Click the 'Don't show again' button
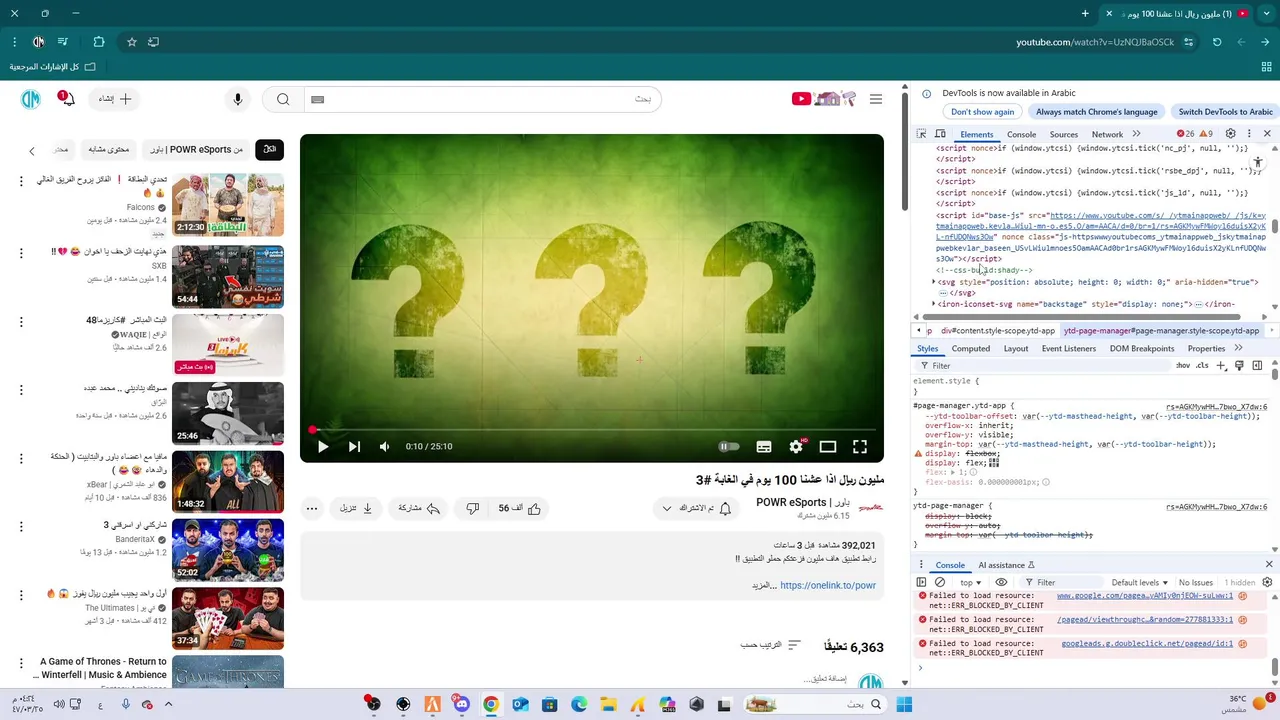Screen dimensions: 1280x720 (982, 112)
